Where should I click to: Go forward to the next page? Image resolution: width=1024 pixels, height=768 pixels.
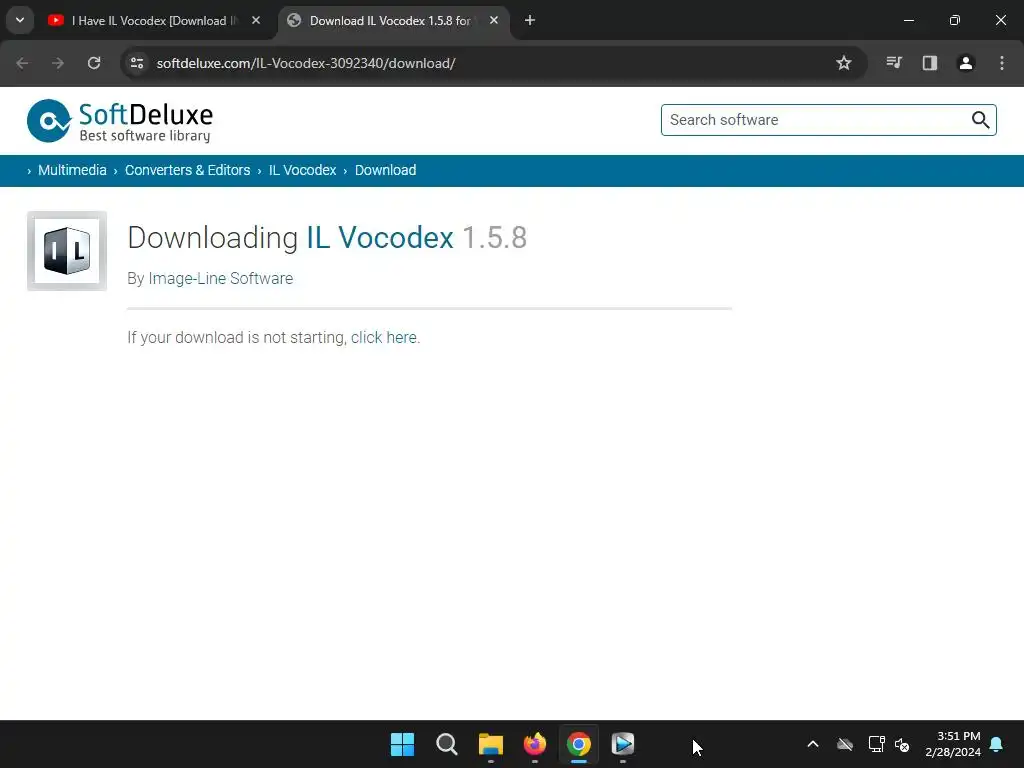[x=58, y=63]
